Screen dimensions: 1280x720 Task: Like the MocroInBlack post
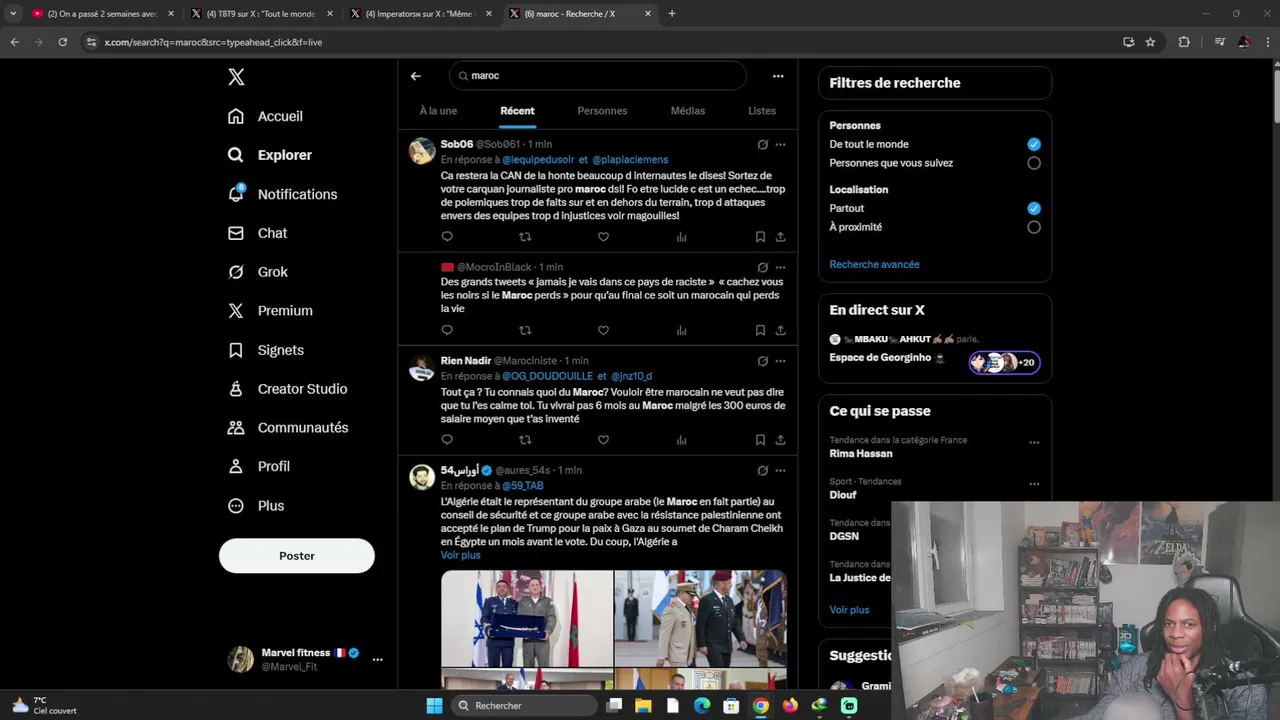tap(603, 330)
